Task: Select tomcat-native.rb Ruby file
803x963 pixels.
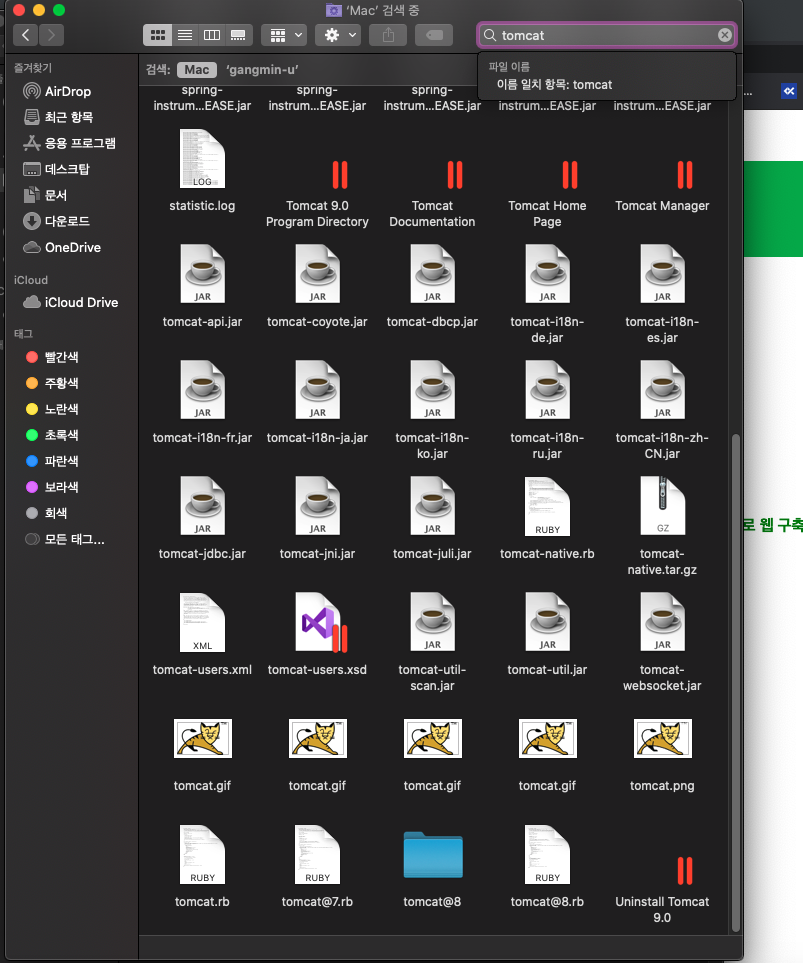Action: tap(547, 506)
